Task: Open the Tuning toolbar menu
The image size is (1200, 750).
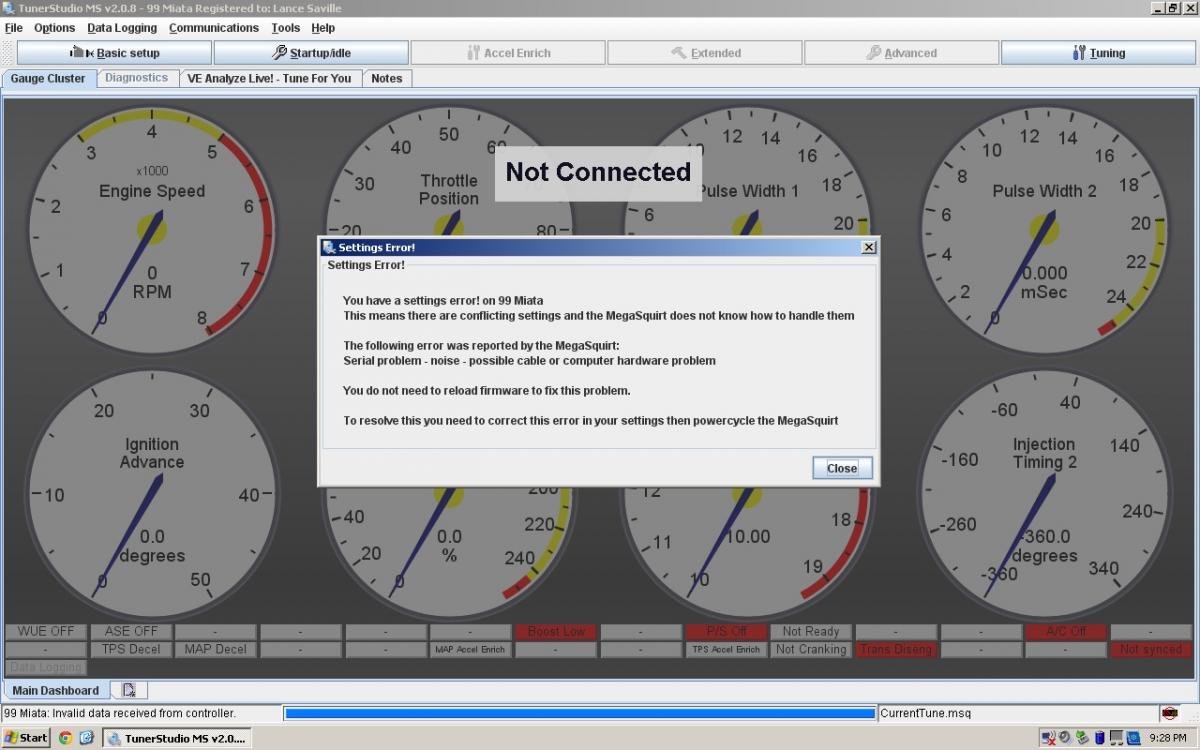Action: [1098, 53]
